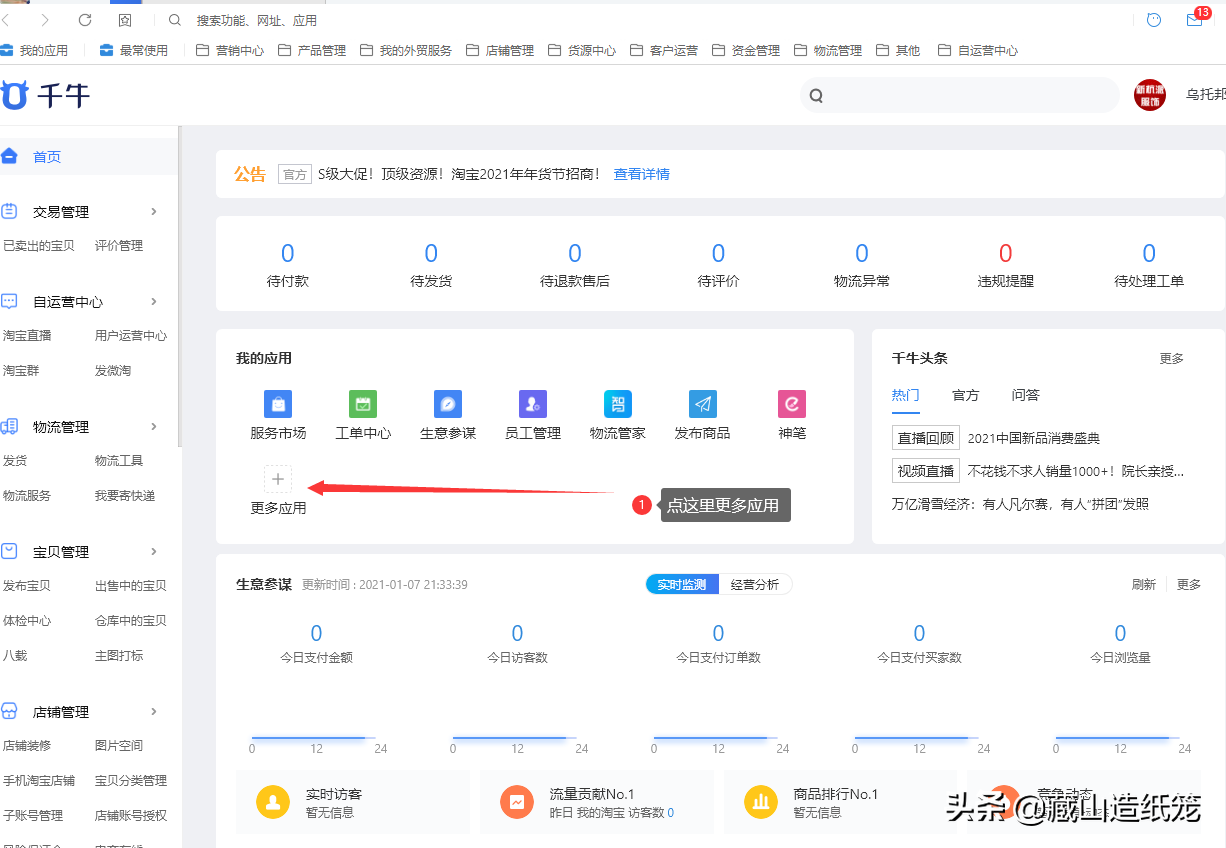Click 刷新 in 生意参谋 panel
Screen dimensions: 1226x848
point(1143,584)
